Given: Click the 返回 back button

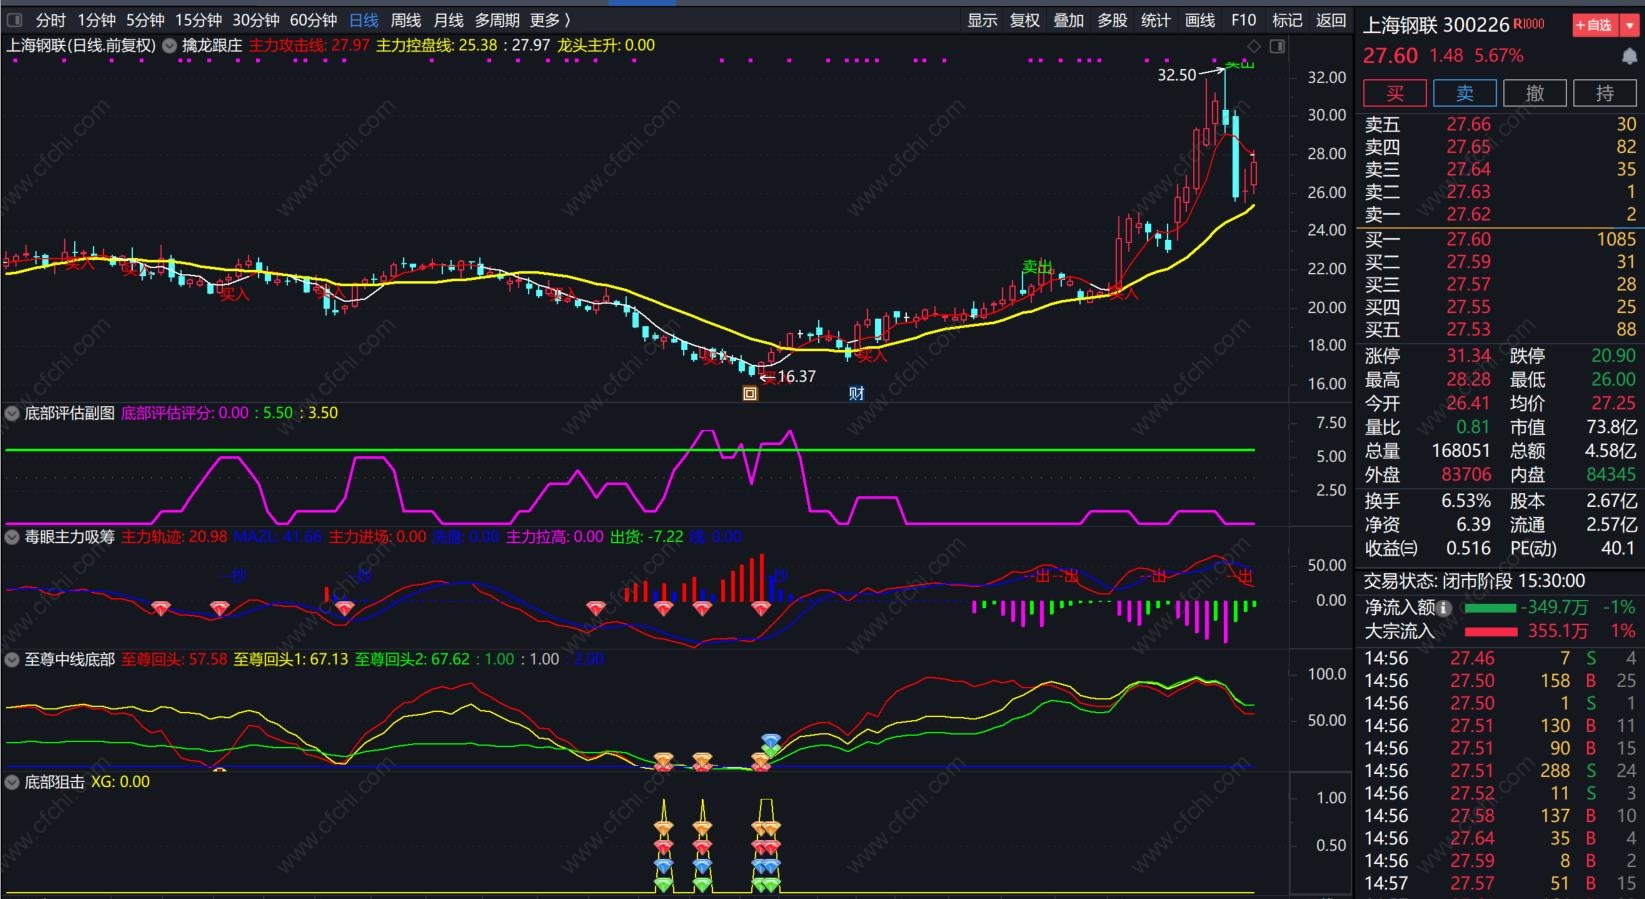Looking at the screenshot, I should click(x=1330, y=20).
